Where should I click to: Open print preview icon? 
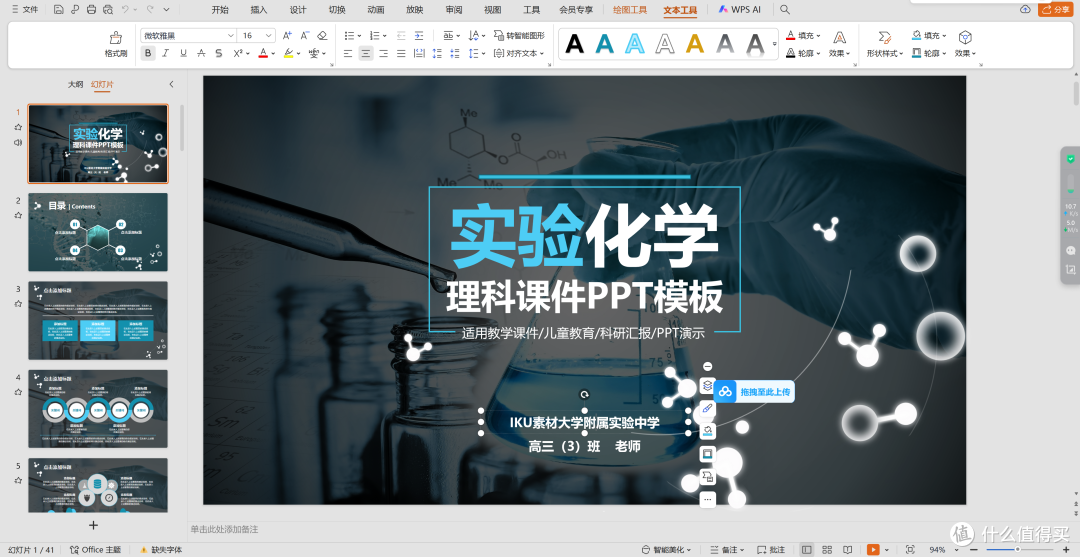(107, 10)
